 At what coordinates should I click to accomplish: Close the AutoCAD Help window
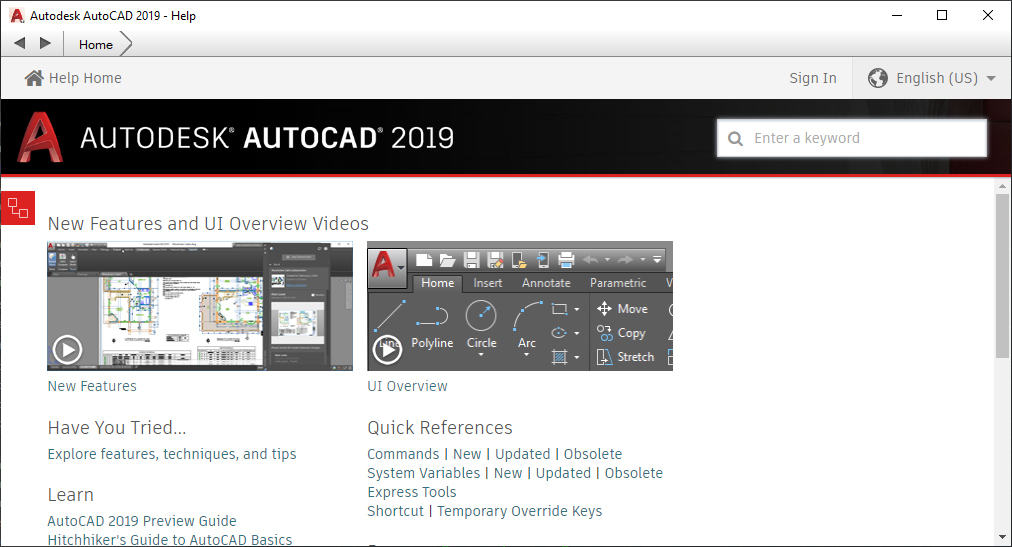click(987, 15)
